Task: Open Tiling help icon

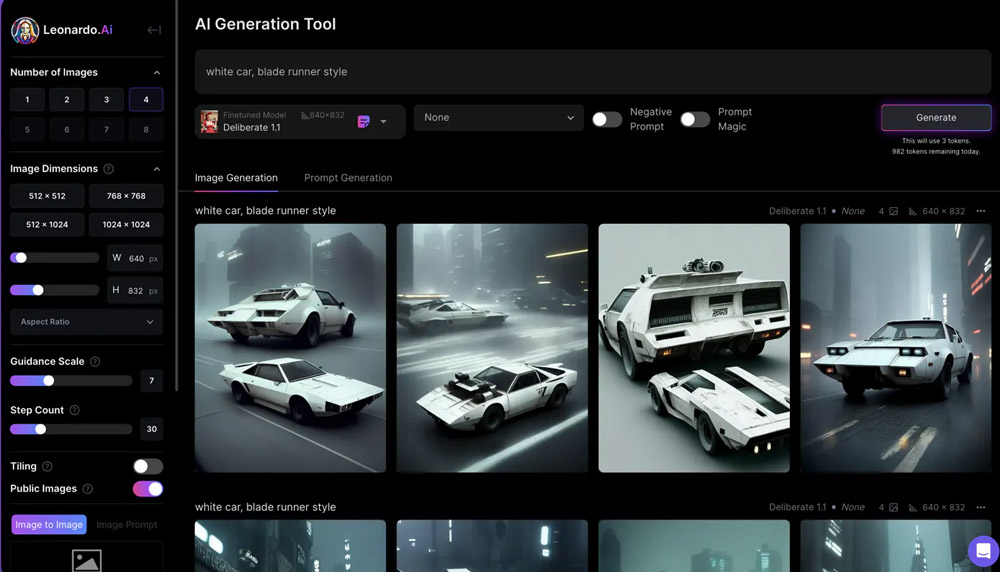Action: click(x=47, y=466)
